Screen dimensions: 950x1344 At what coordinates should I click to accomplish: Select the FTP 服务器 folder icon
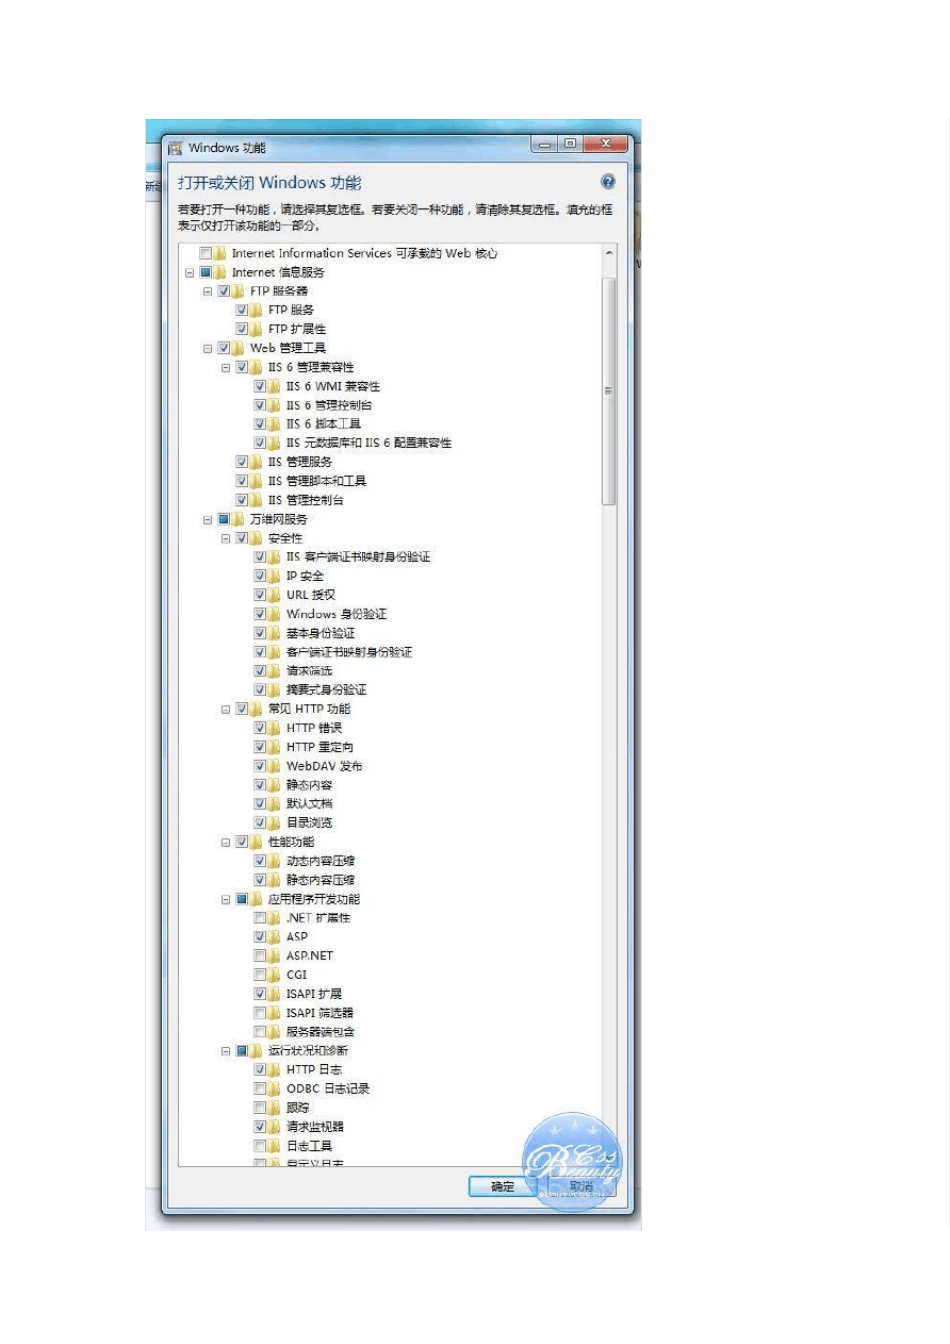click(238, 291)
